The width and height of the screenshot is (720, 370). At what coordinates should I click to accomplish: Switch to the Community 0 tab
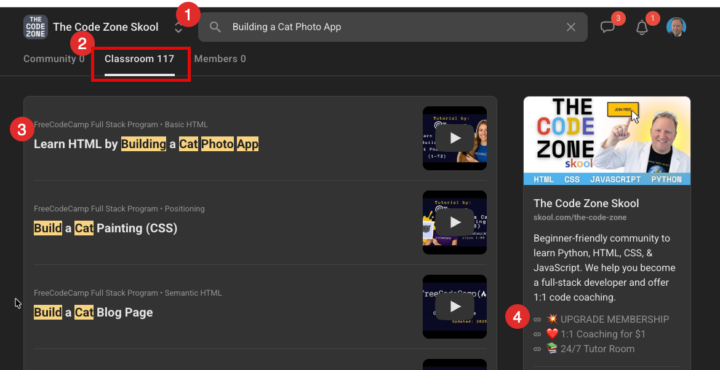54,59
